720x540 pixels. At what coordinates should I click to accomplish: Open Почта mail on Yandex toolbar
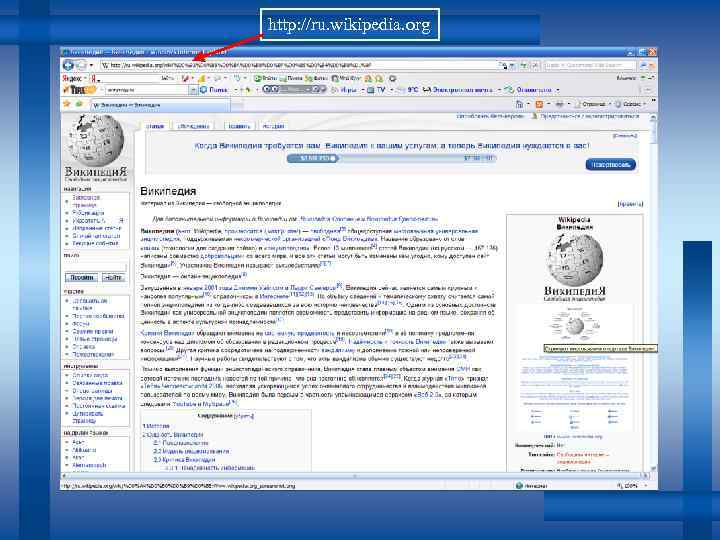[x=291, y=79]
